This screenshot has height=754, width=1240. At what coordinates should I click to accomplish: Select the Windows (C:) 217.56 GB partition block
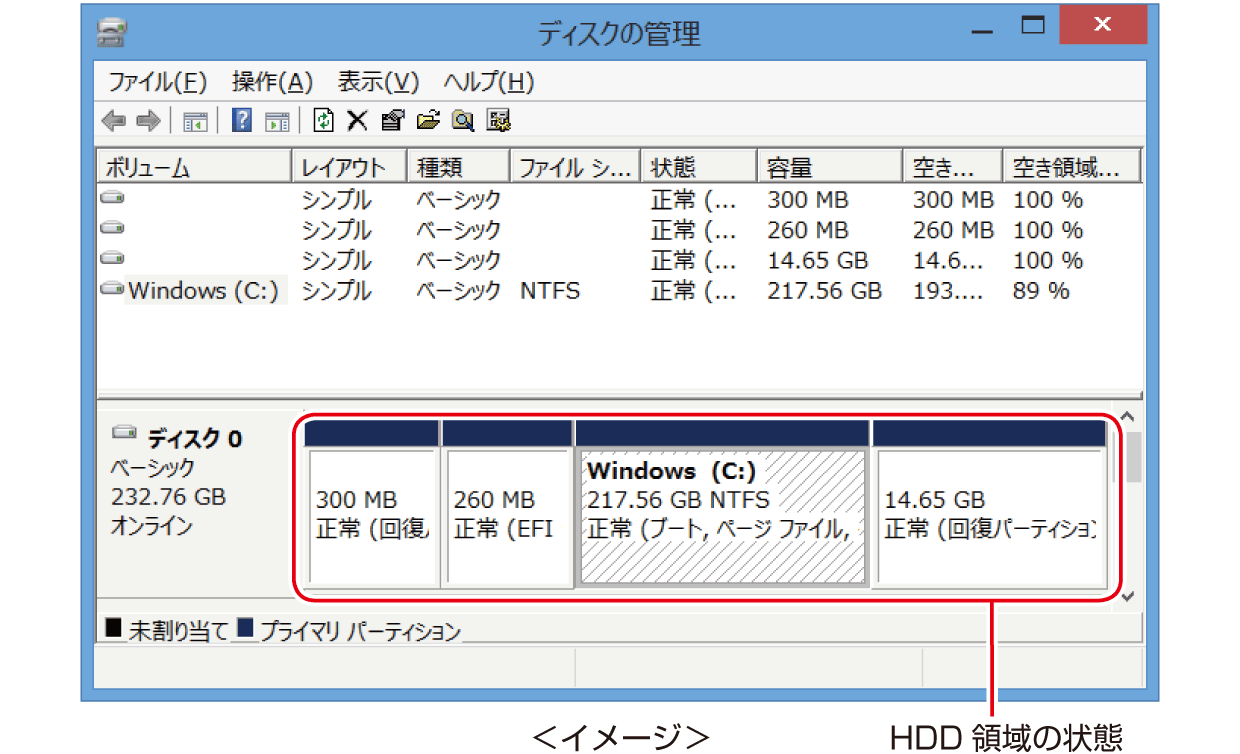tap(722, 515)
